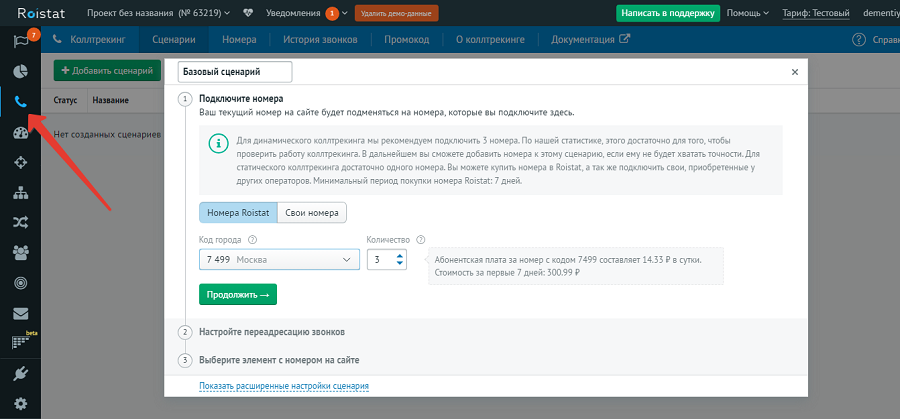Select the Номера Roistat option

238,212
